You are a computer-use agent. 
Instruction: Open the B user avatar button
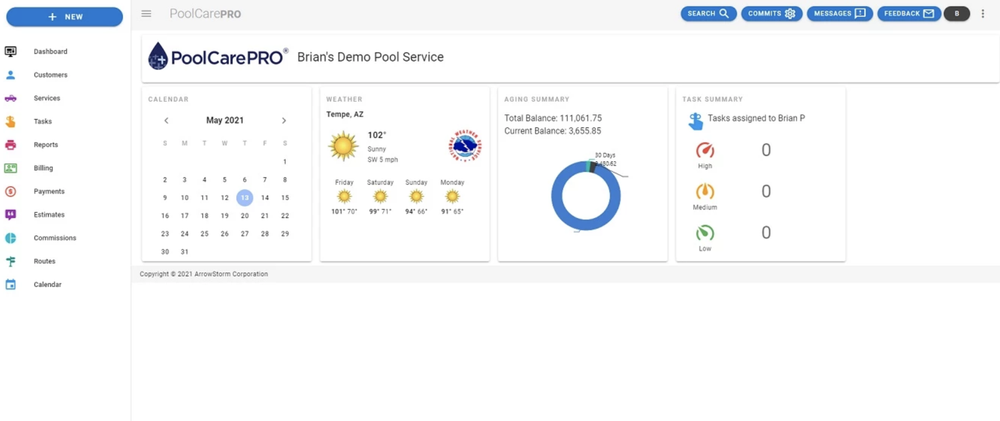957,13
